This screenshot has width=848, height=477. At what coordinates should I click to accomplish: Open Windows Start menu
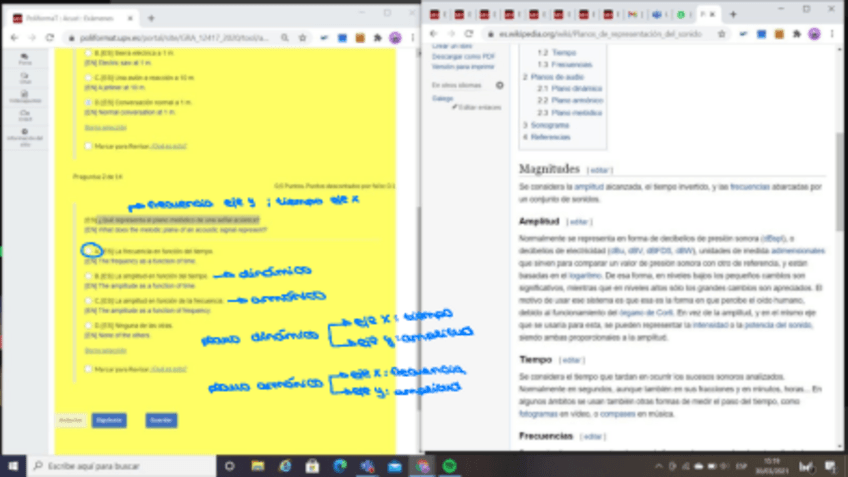(13, 466)
